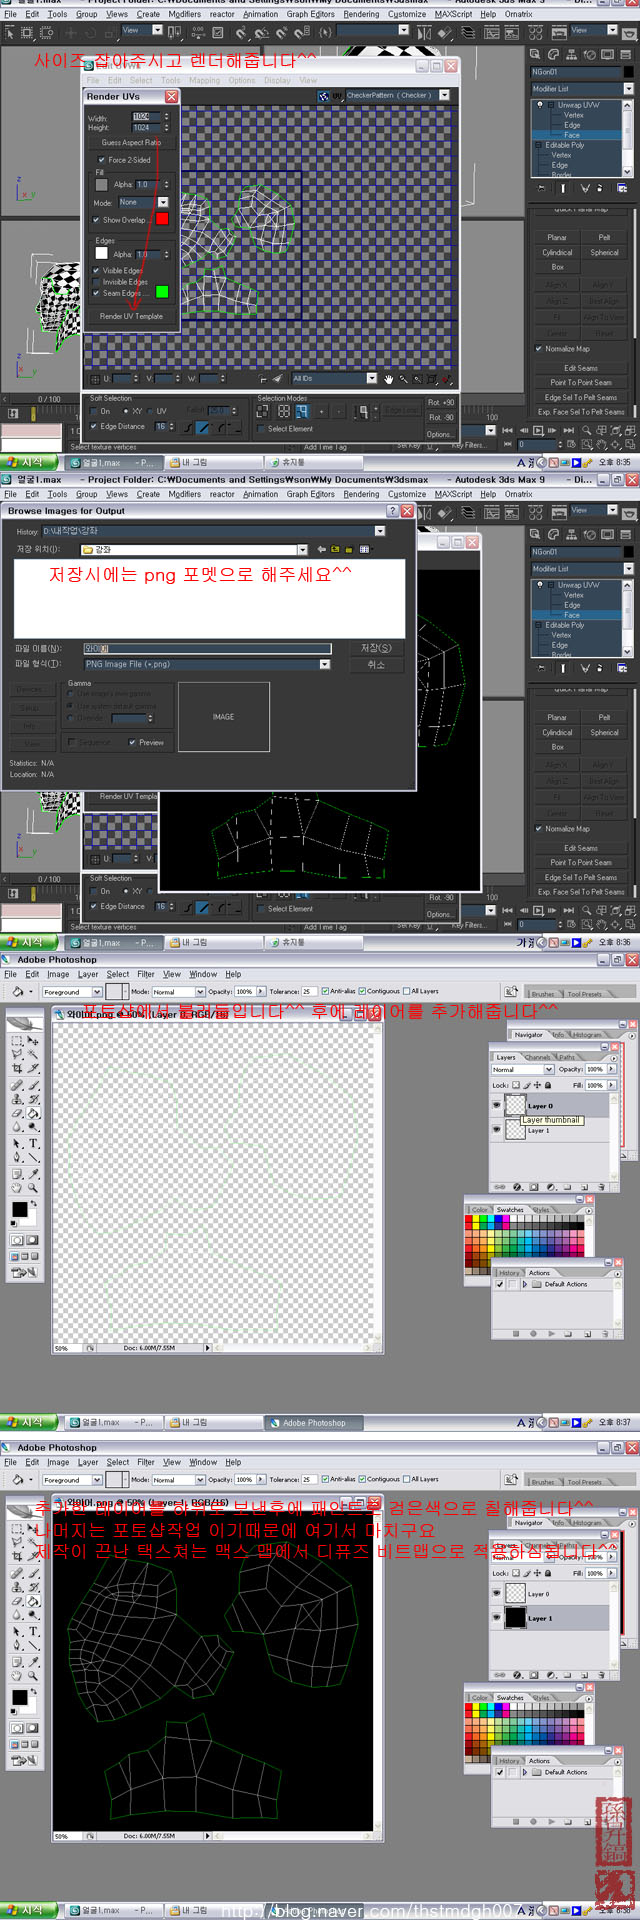Click the Guess Aspect Ratio button
Screen dimensions: 640x1920
(131, 143)
